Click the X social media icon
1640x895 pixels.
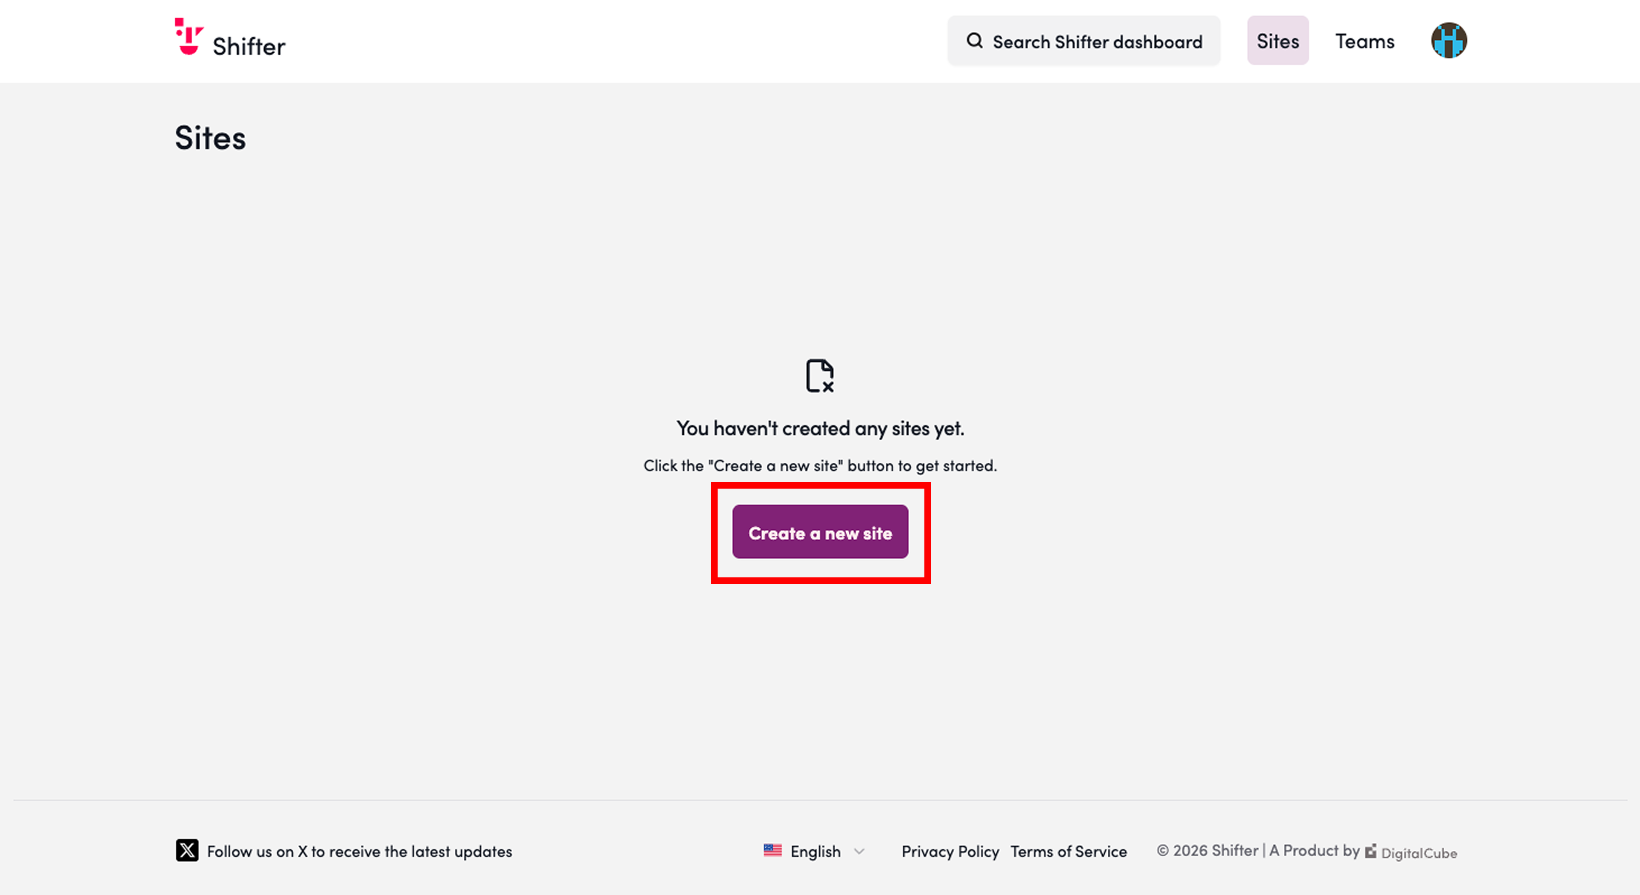187,850
